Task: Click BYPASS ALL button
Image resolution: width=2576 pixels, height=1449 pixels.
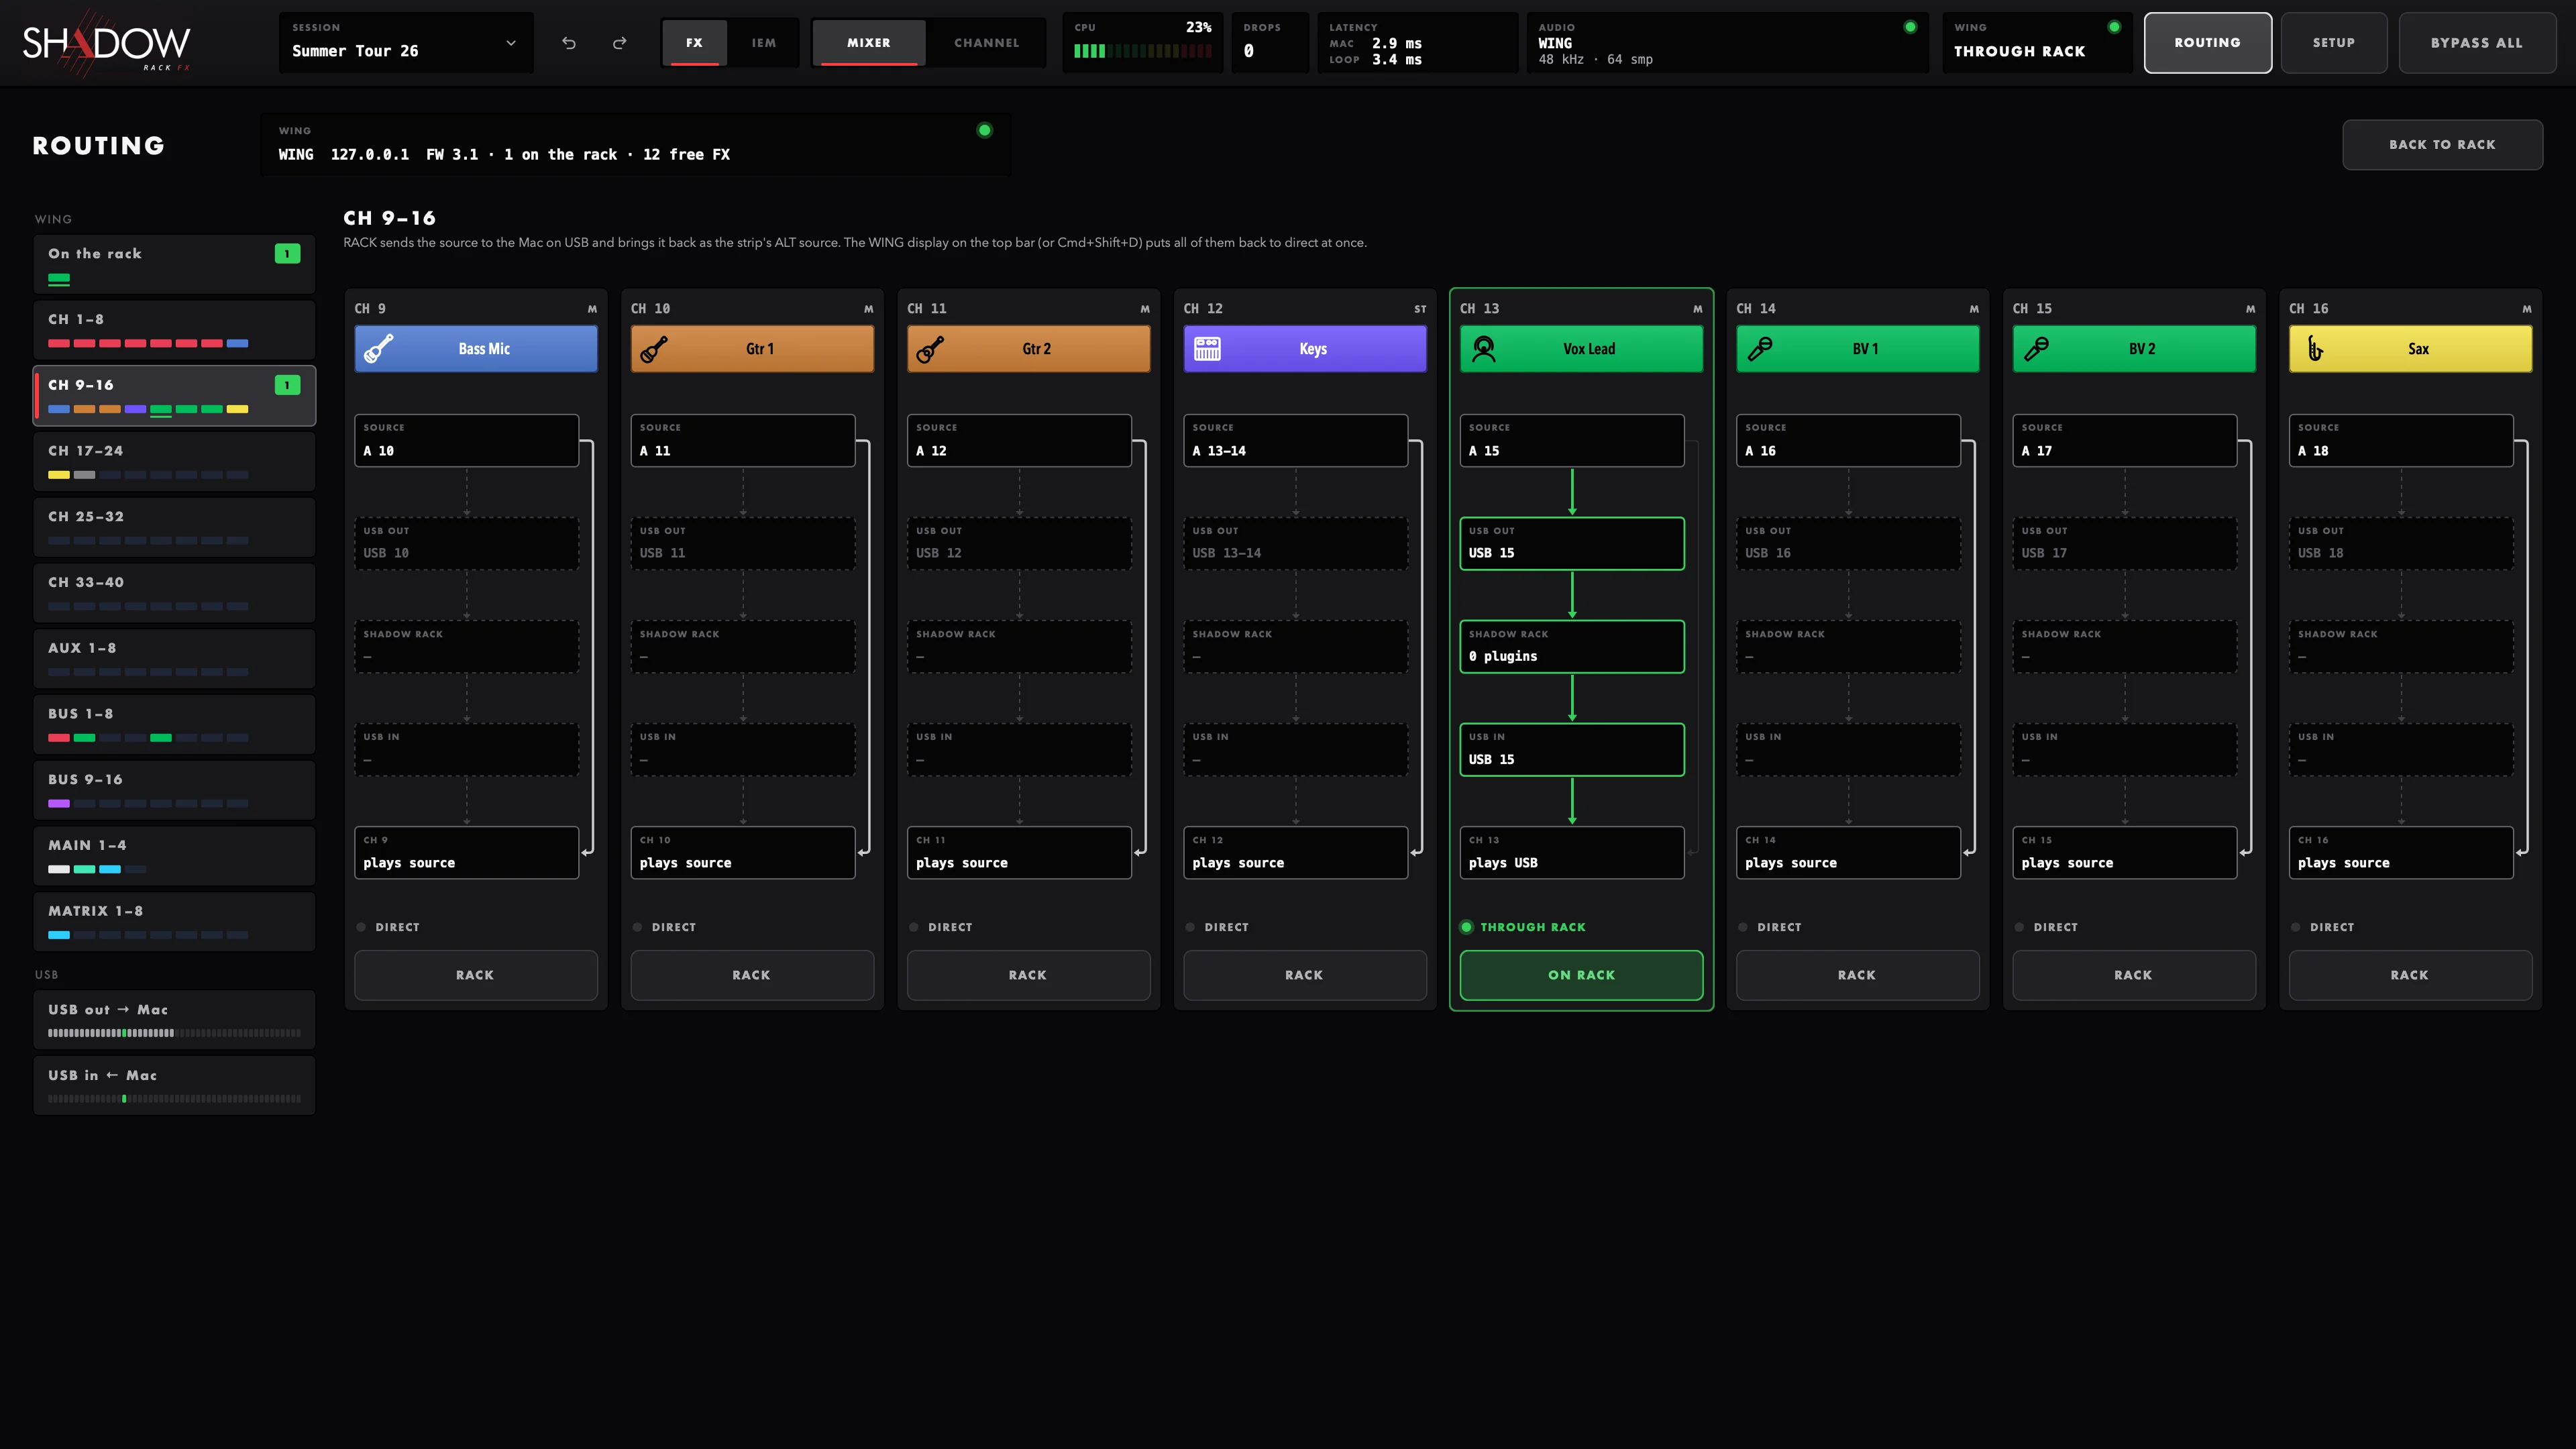Action: point(2477,43)
